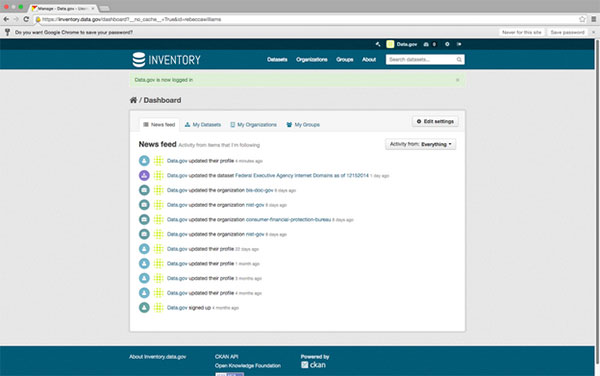
Task: Open account settings gear in top bar
Action: coord(447,44)
